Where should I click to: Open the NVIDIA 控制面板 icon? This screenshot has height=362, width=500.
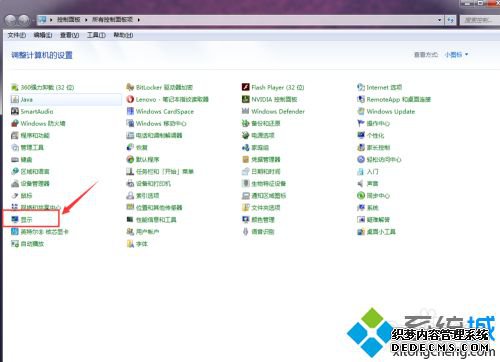(246, 99)
